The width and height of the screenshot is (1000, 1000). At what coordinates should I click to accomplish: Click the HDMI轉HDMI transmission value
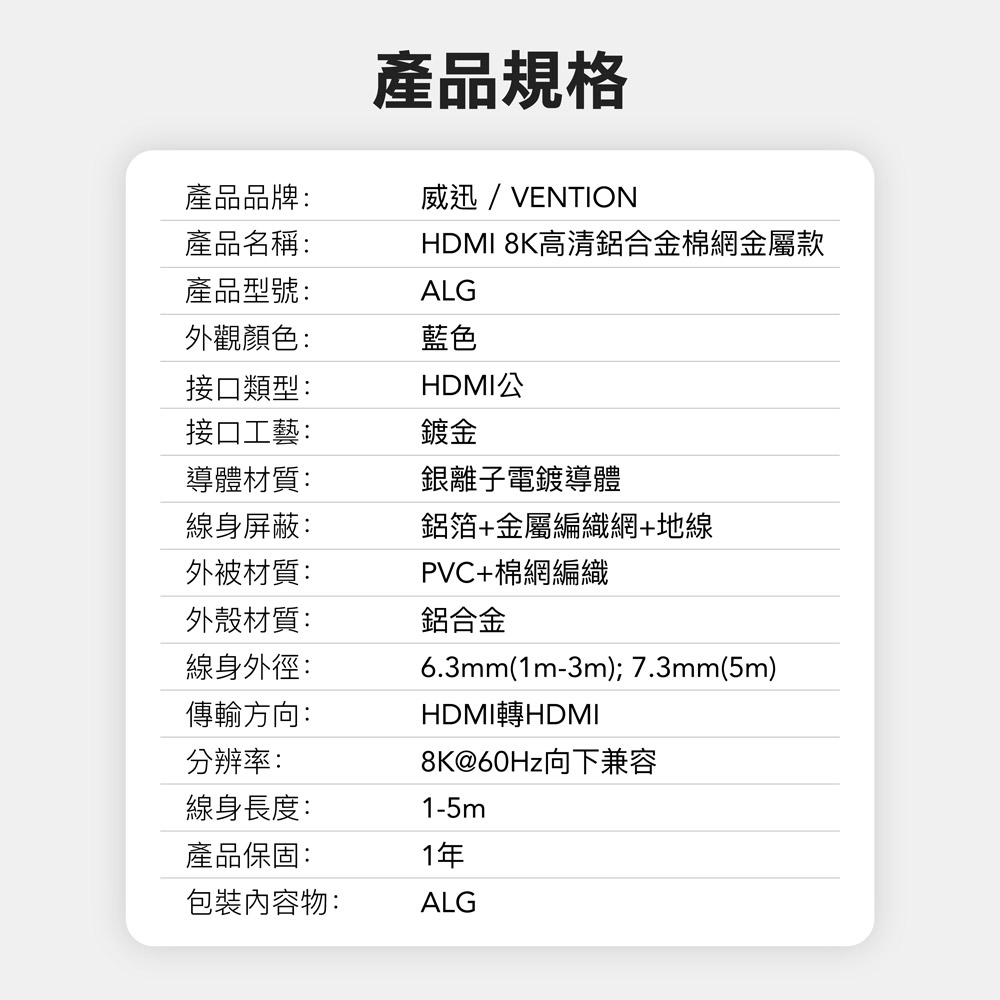click(x=510, y=714)
